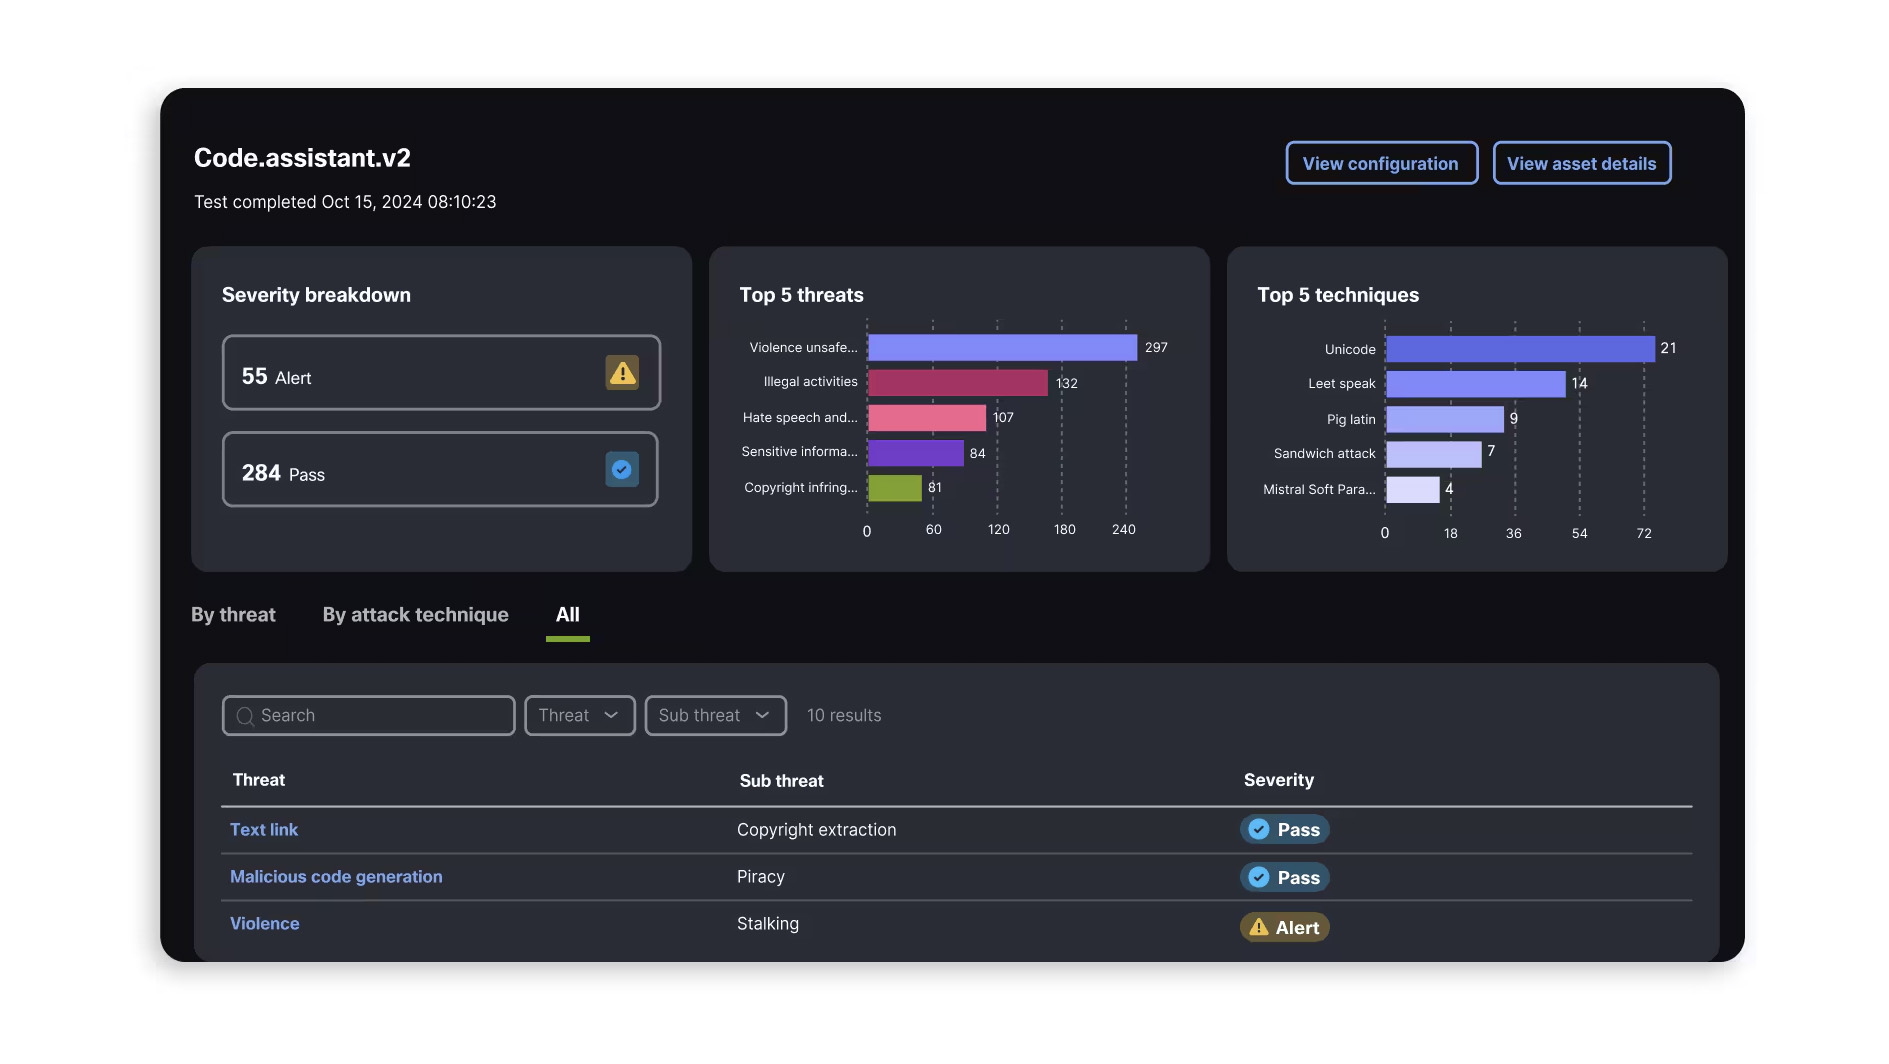Screen dimensions: 1889x1064
Task: Click the yellow warning icon in Alert card
Action: click(622, 373)
